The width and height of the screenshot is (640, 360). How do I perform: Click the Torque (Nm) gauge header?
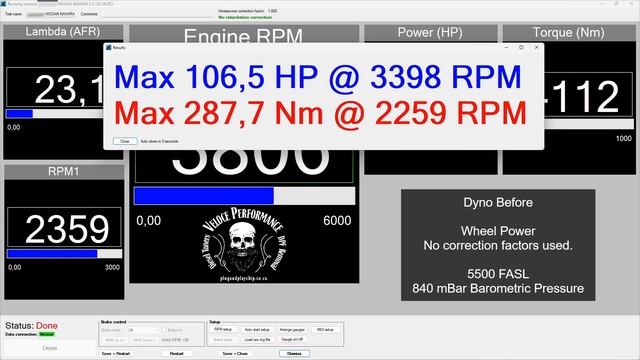tap(569, 33)
